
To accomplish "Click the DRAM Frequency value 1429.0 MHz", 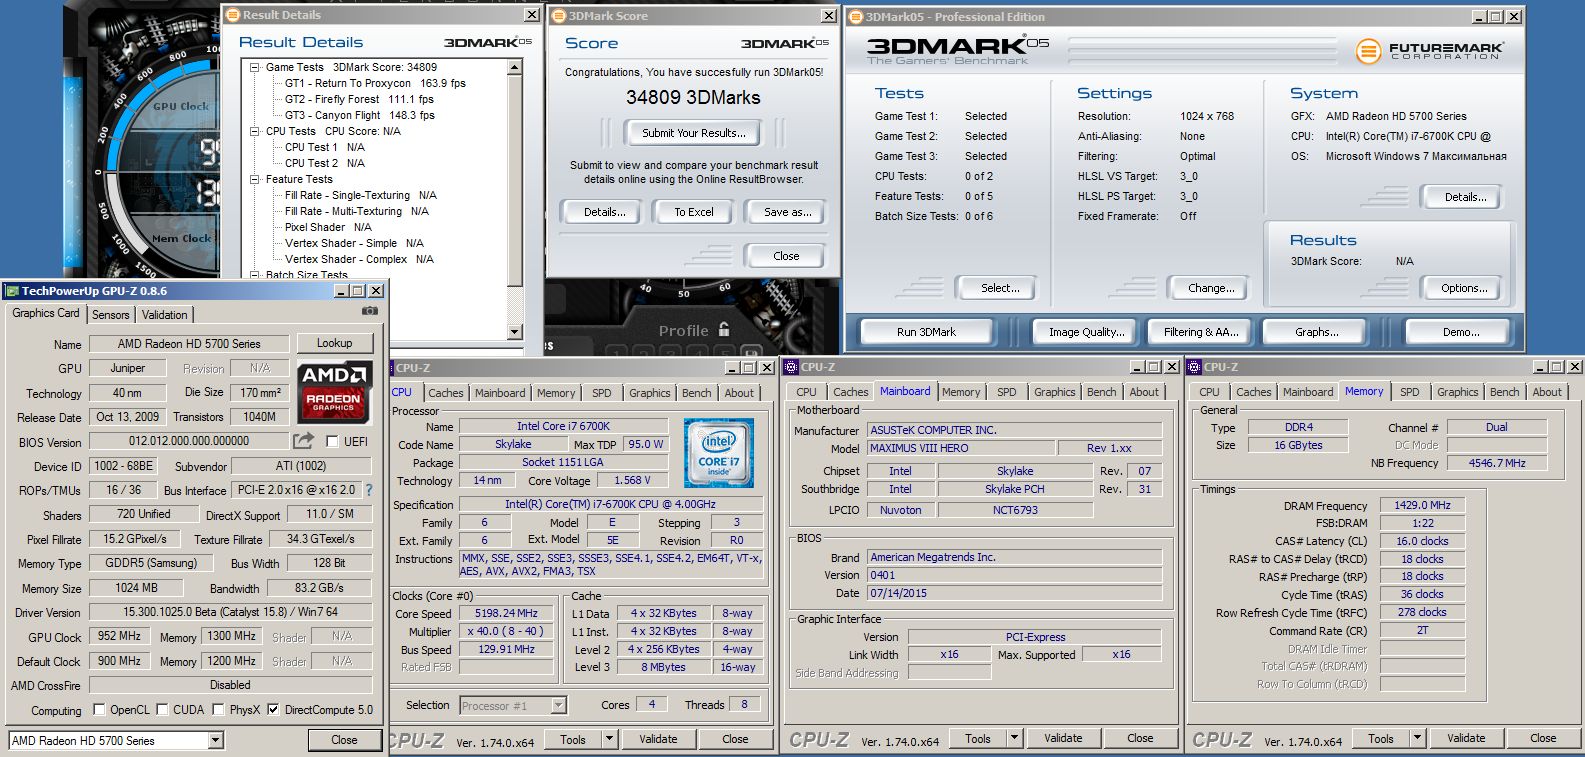I will (1422, 506).
